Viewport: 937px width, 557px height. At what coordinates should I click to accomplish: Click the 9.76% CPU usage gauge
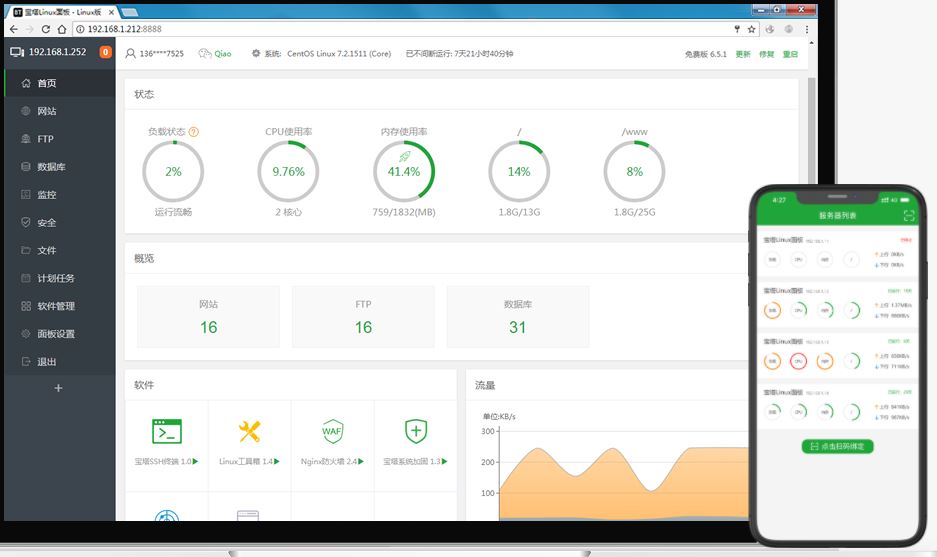point(288,172)
